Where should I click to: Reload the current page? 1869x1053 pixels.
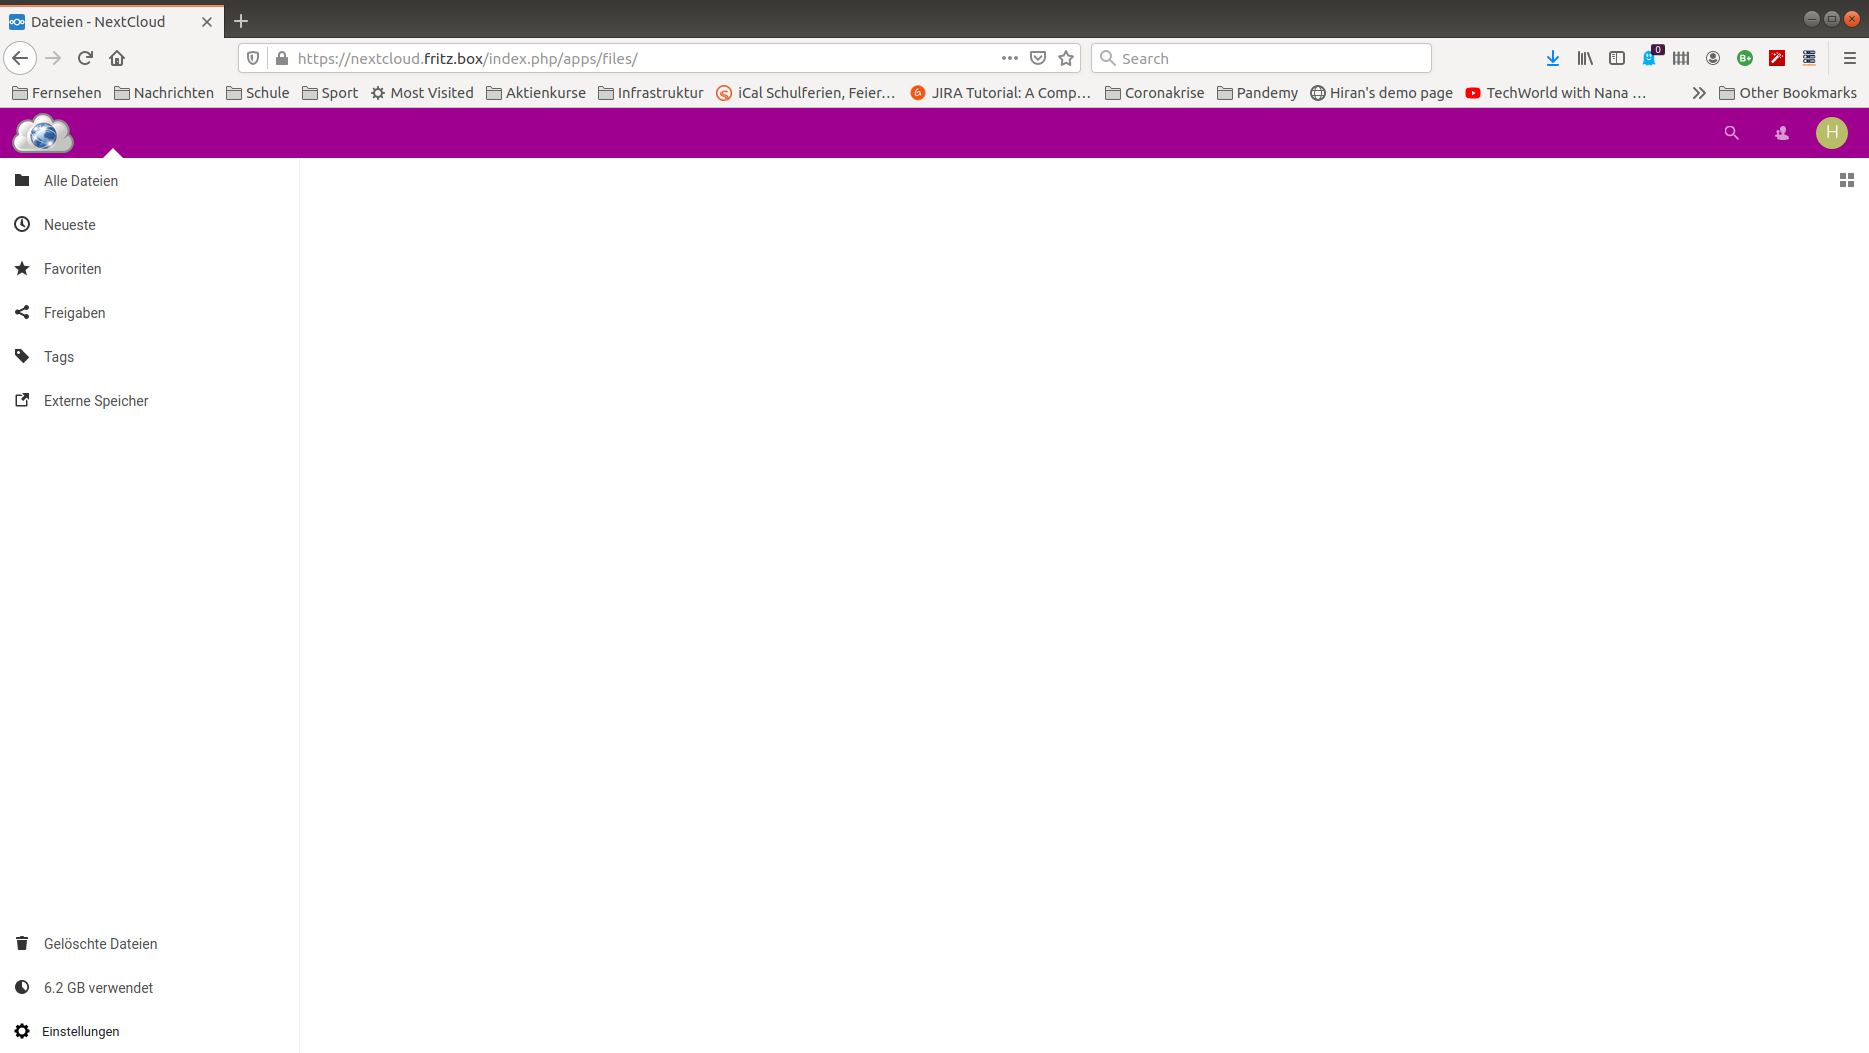(85, 58)
